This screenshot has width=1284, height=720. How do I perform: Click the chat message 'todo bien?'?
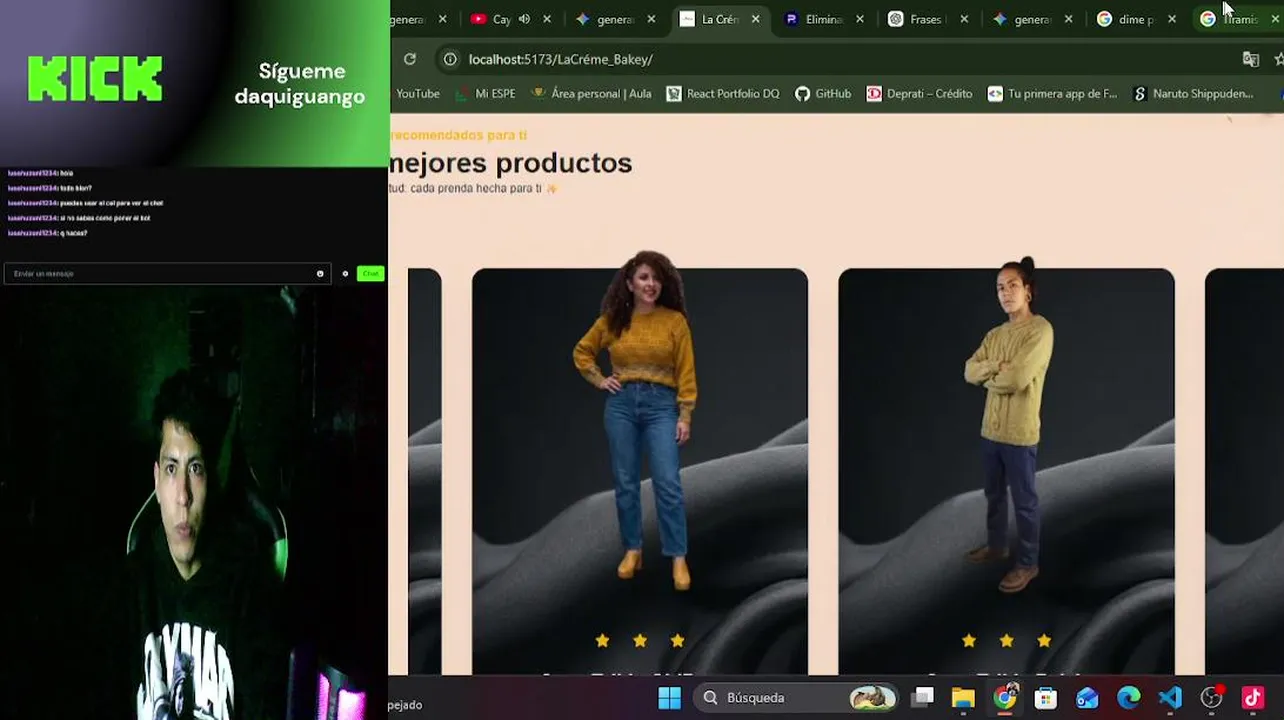(49, 188)
